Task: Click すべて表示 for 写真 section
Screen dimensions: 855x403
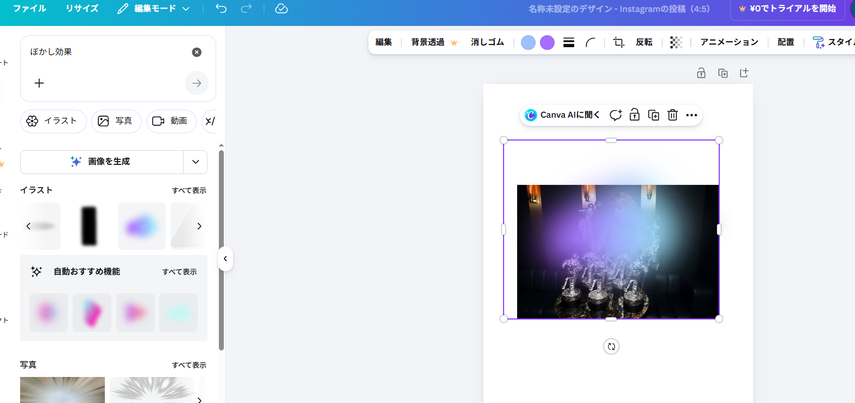Action: (x=189, y=365)
